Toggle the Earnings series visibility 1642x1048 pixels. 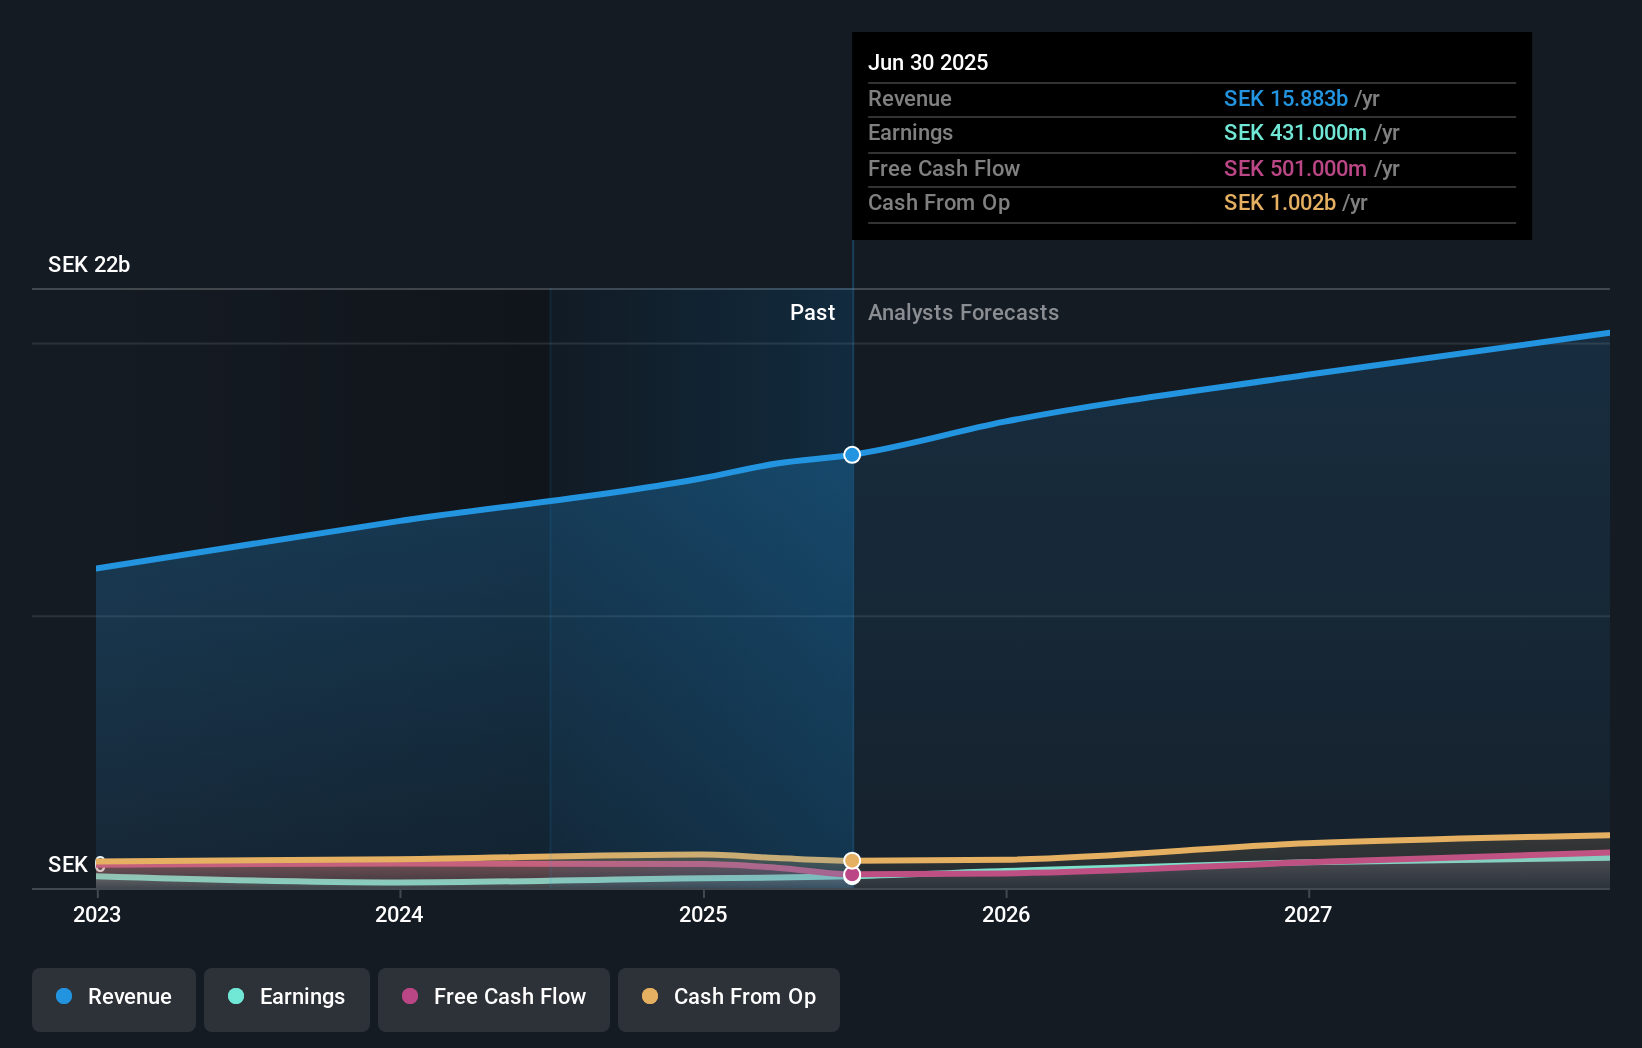pos(286,997)
